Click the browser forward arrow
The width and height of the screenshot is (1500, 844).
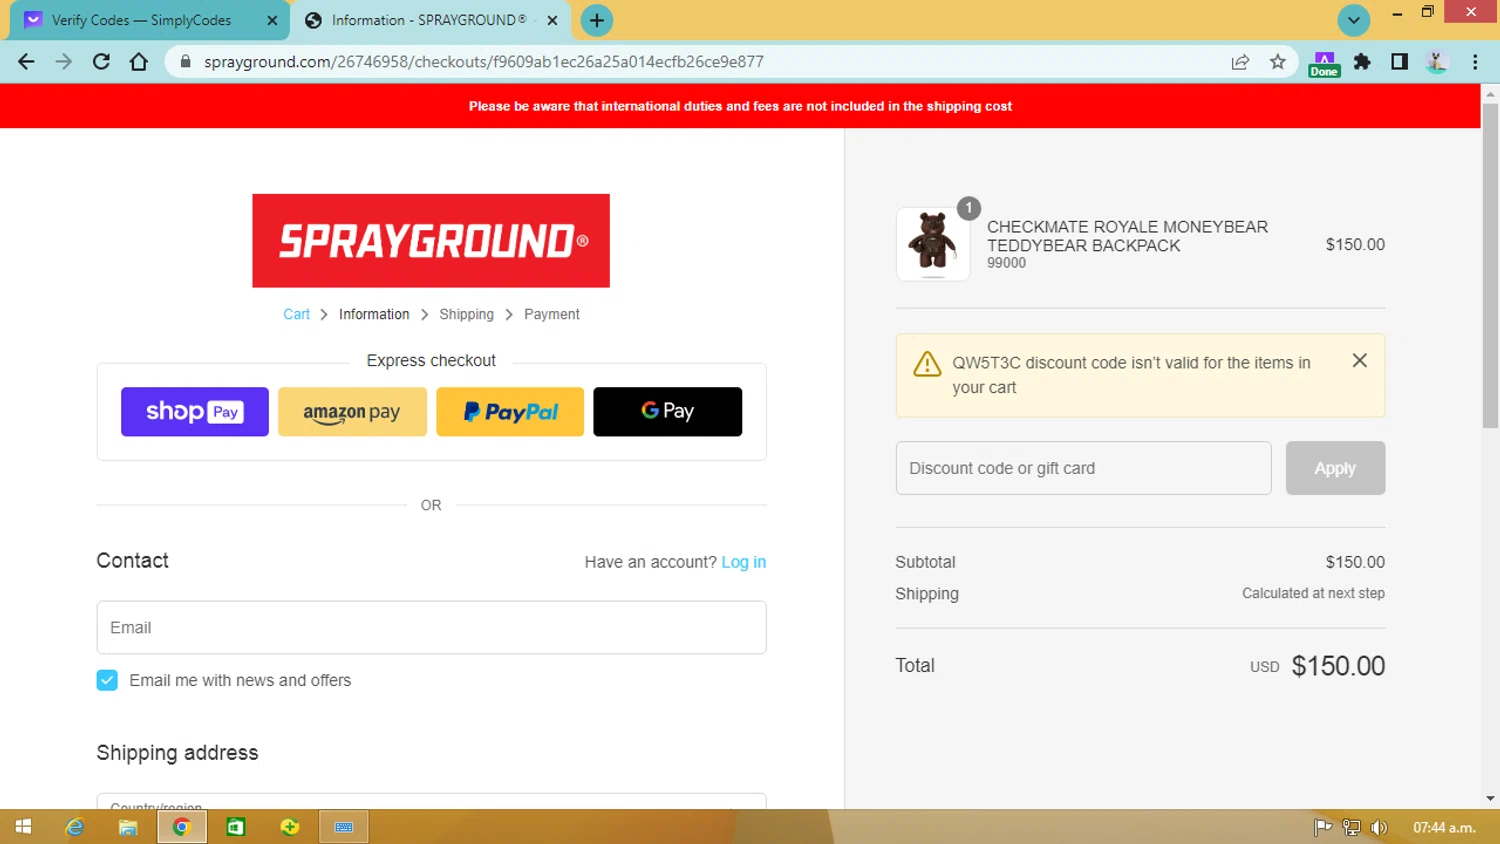click(x=64, y=62)
